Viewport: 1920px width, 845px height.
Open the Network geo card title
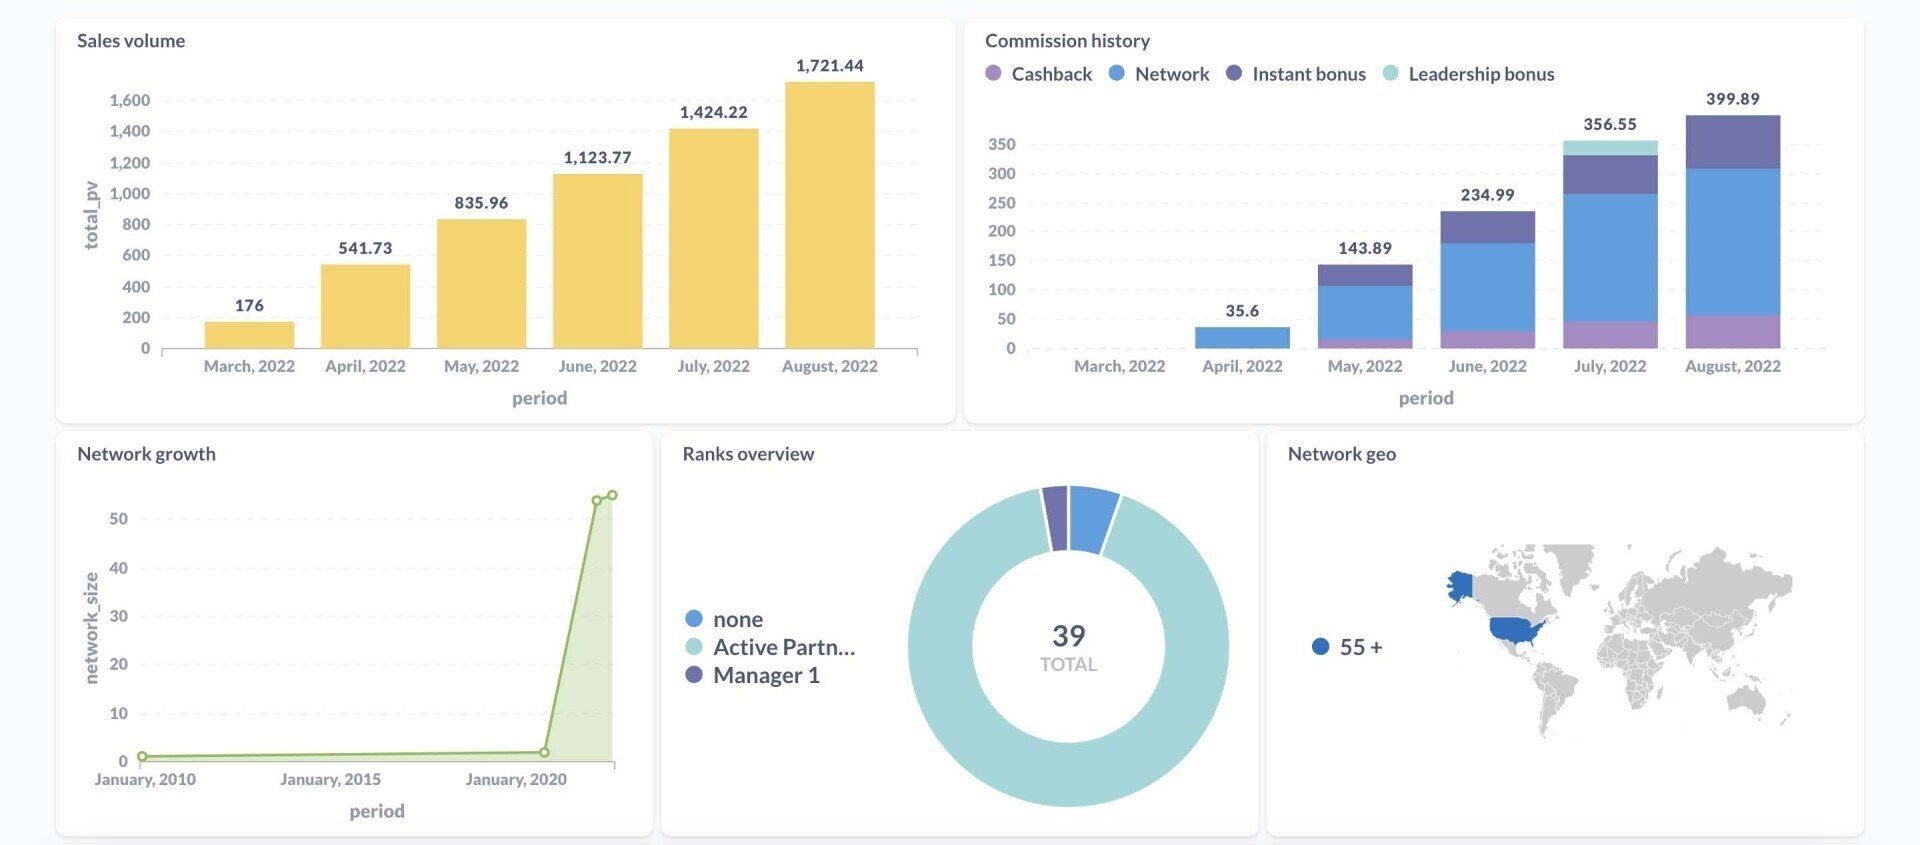tap(1341, 454)
